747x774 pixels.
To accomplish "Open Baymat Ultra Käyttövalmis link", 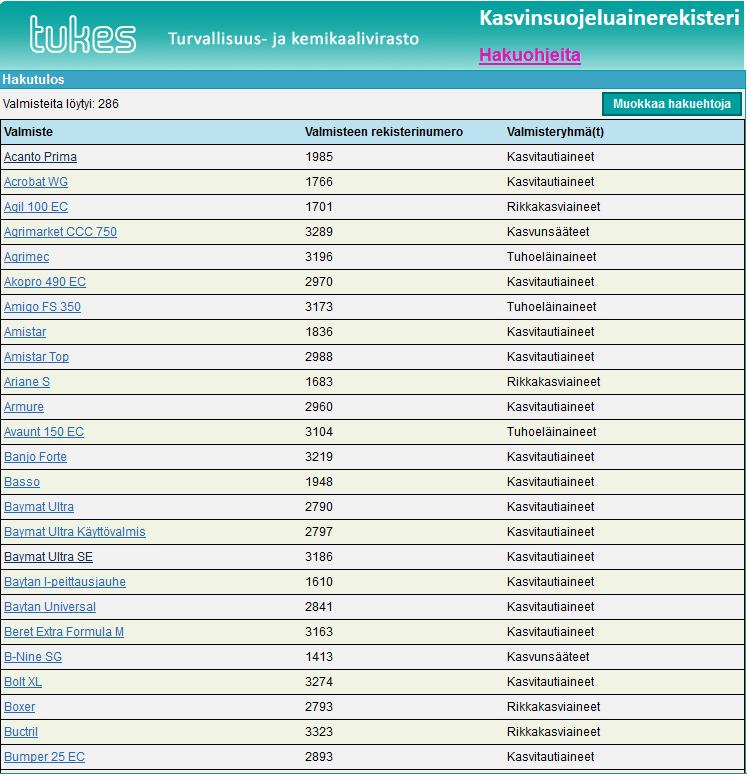I will [x=75, y=532].
